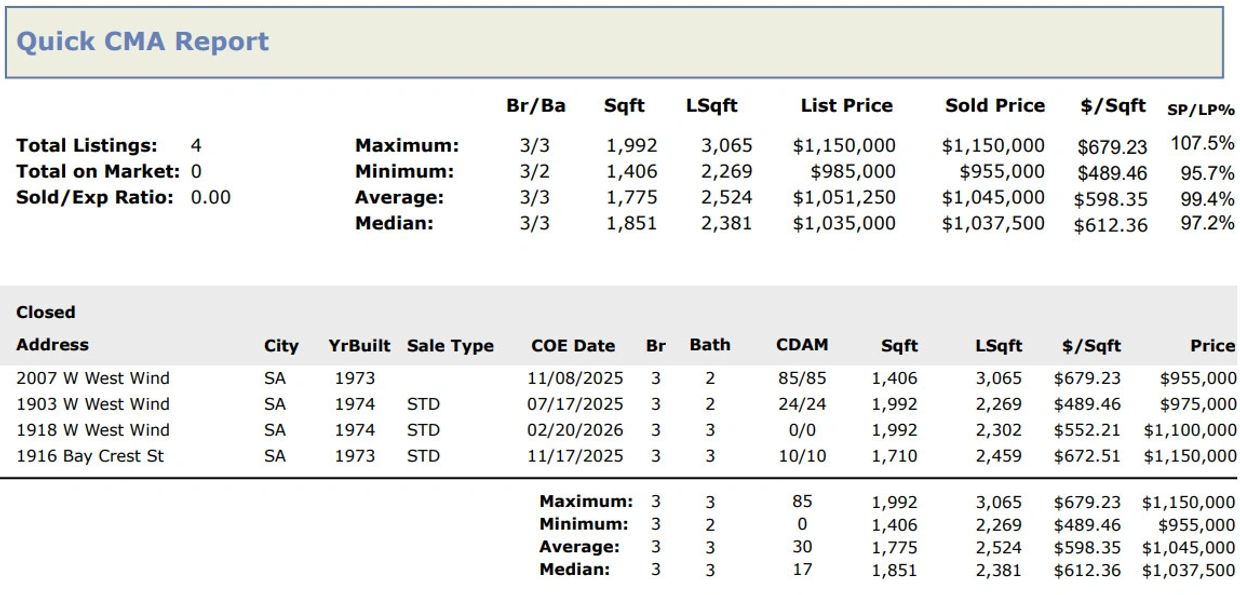Select the $1,150,000 price for Bay Crest
Image resolution: width=1240 pixels, height=595 pixels.
click(x=1190, y=457)
